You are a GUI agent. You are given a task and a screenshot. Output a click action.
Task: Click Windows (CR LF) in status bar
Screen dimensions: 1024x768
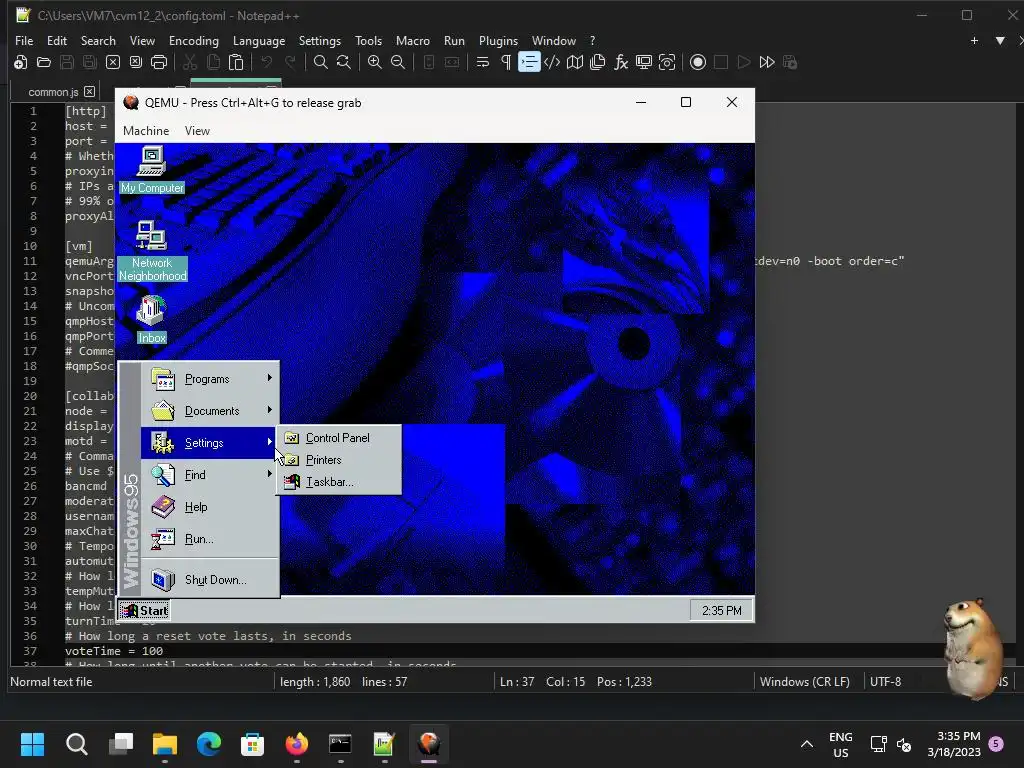(805, 682)
